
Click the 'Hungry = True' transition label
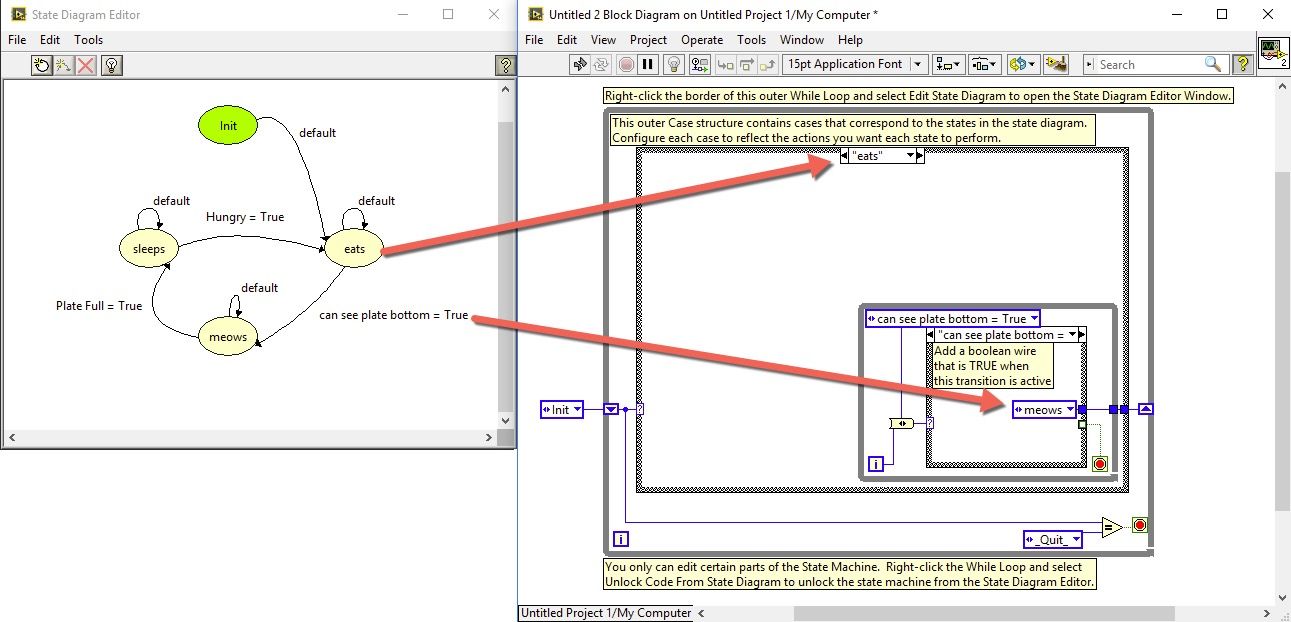pyautogui.click(x=245, y=217)
